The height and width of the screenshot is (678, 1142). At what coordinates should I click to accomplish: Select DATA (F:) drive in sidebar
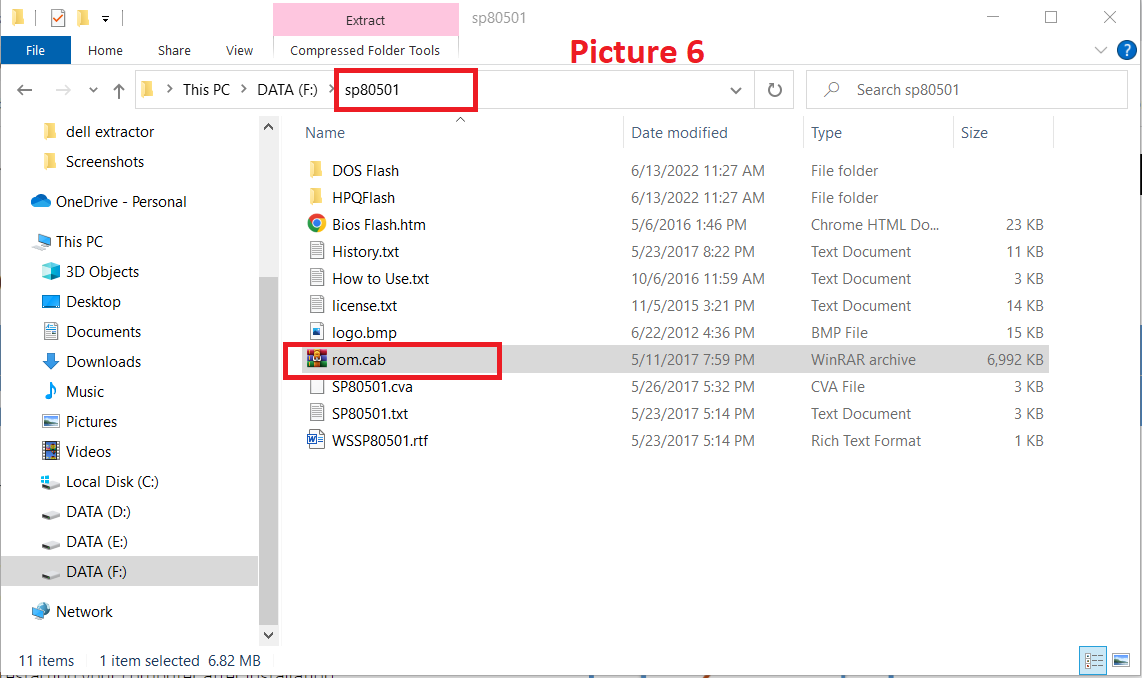[x=84, y=571]
